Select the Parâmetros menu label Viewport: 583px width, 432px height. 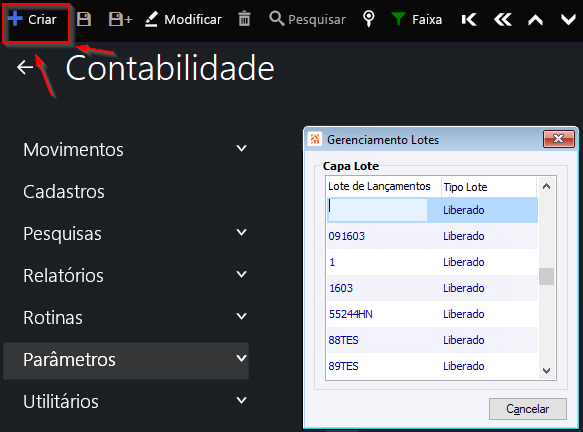click(70, 360)
